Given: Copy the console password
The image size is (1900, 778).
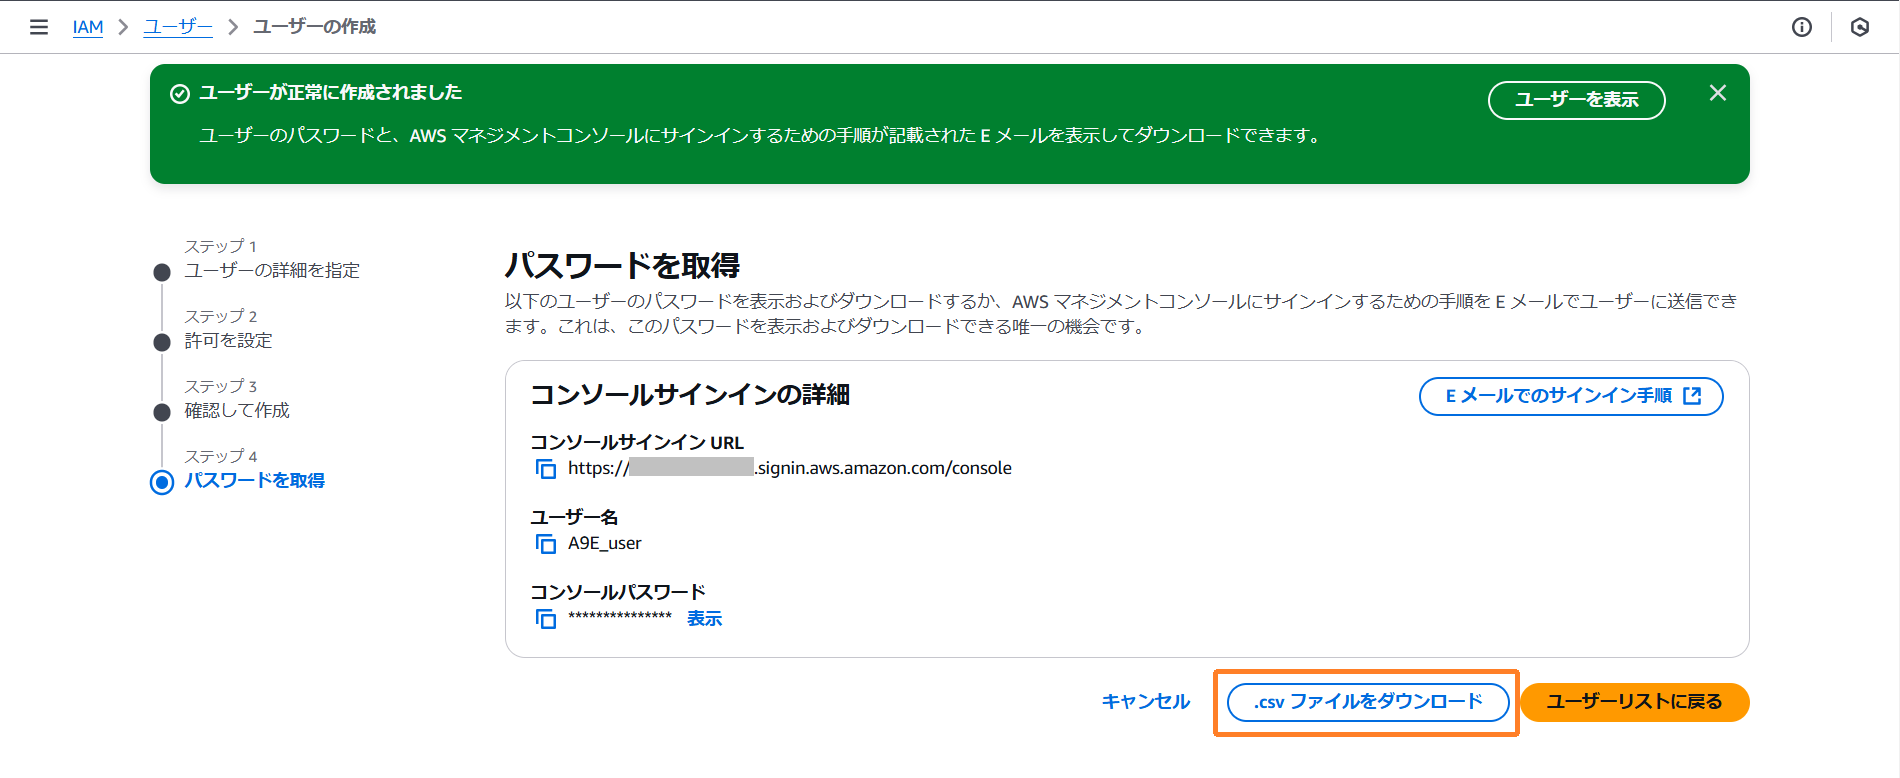Looking at the screenshot, I should click(x=546, y=619).
